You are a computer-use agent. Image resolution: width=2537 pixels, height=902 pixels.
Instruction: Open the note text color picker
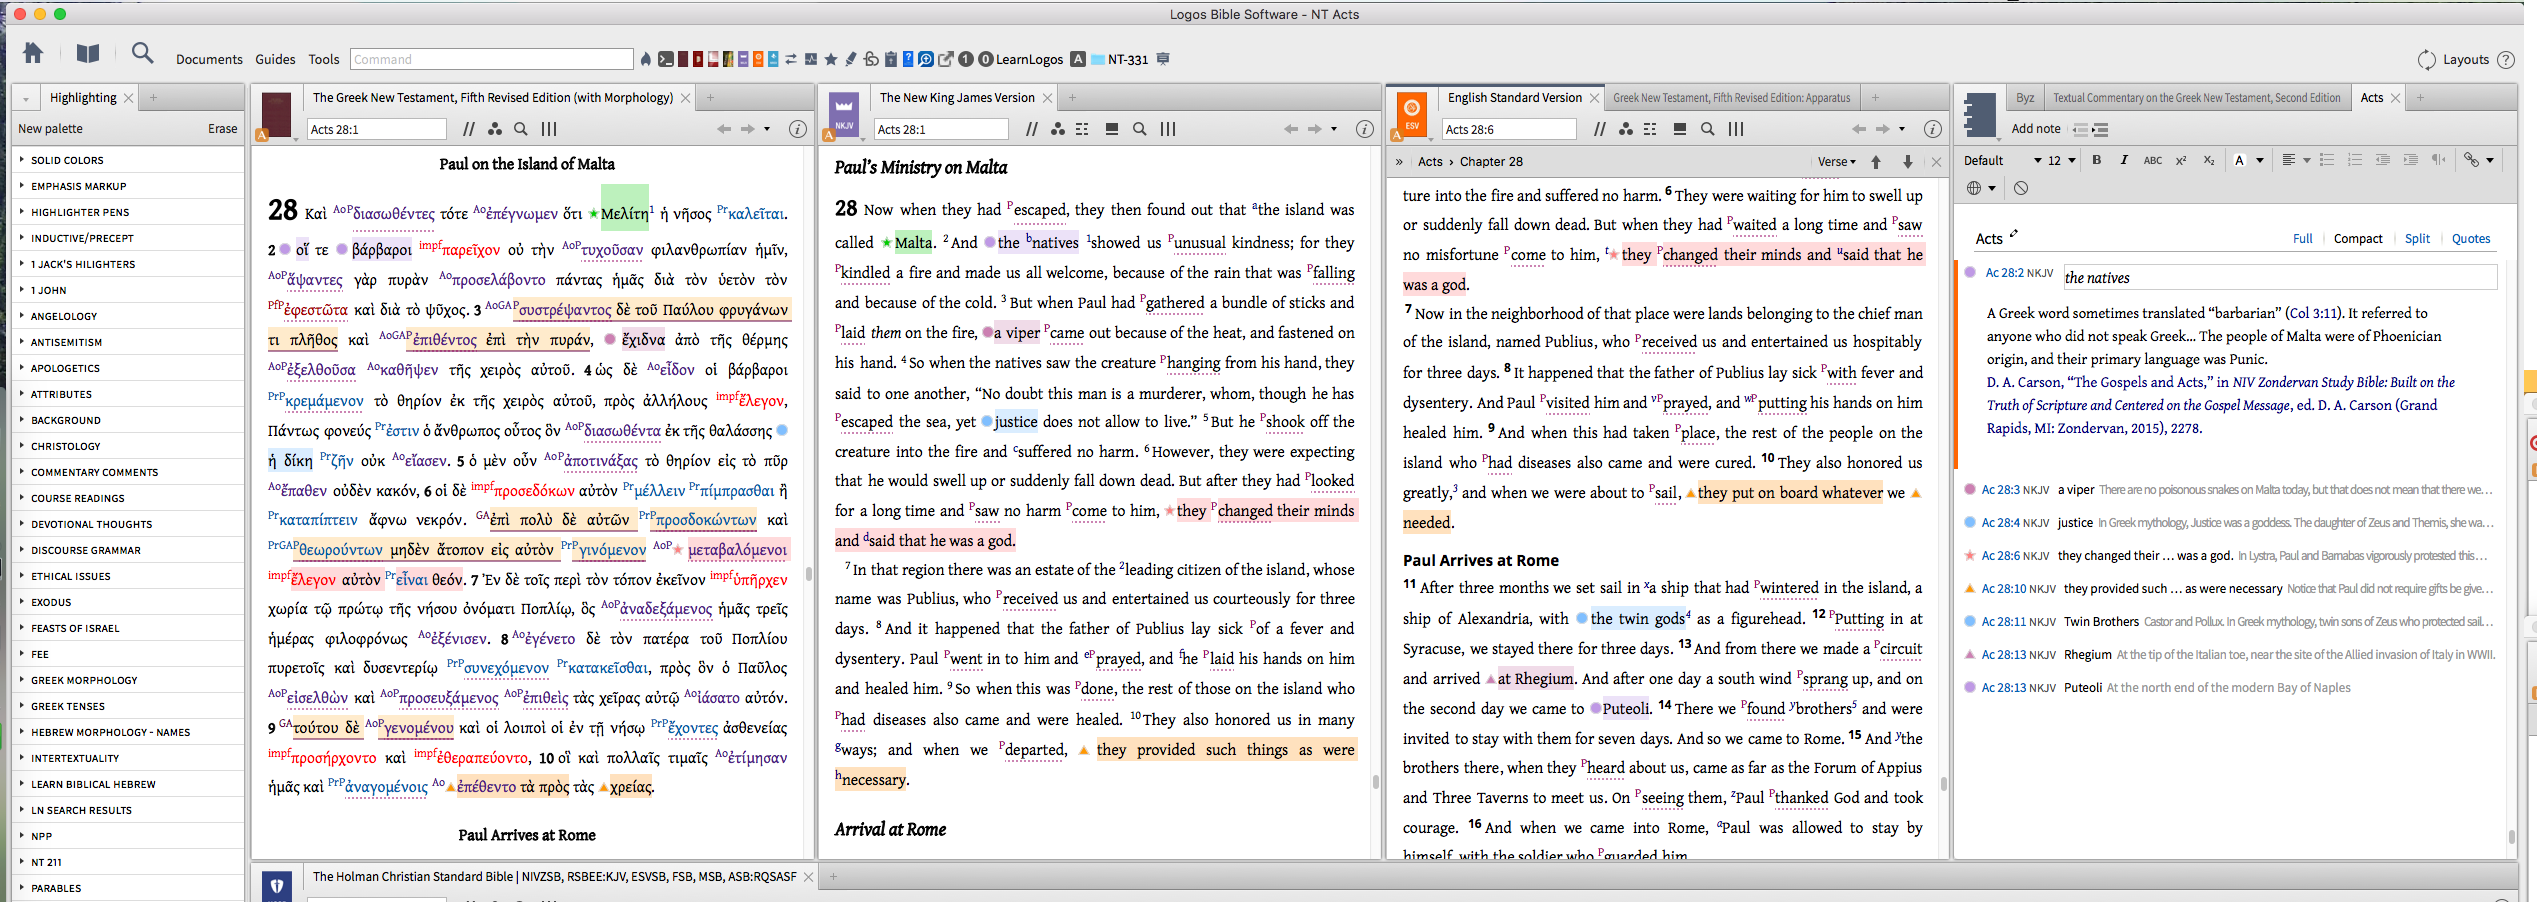point(2240,160)
